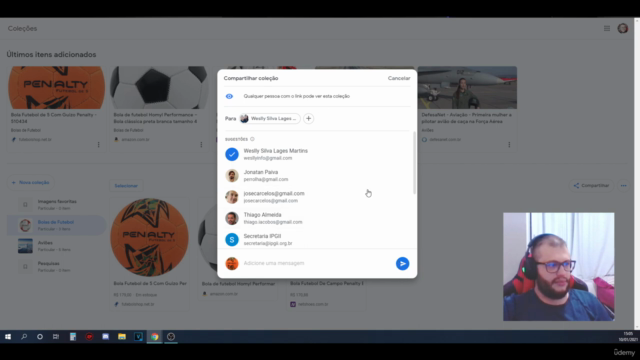The image size is (640, 360).
Task: Click the Secretaria IPGII name text
Action: (x=262, y=236)
